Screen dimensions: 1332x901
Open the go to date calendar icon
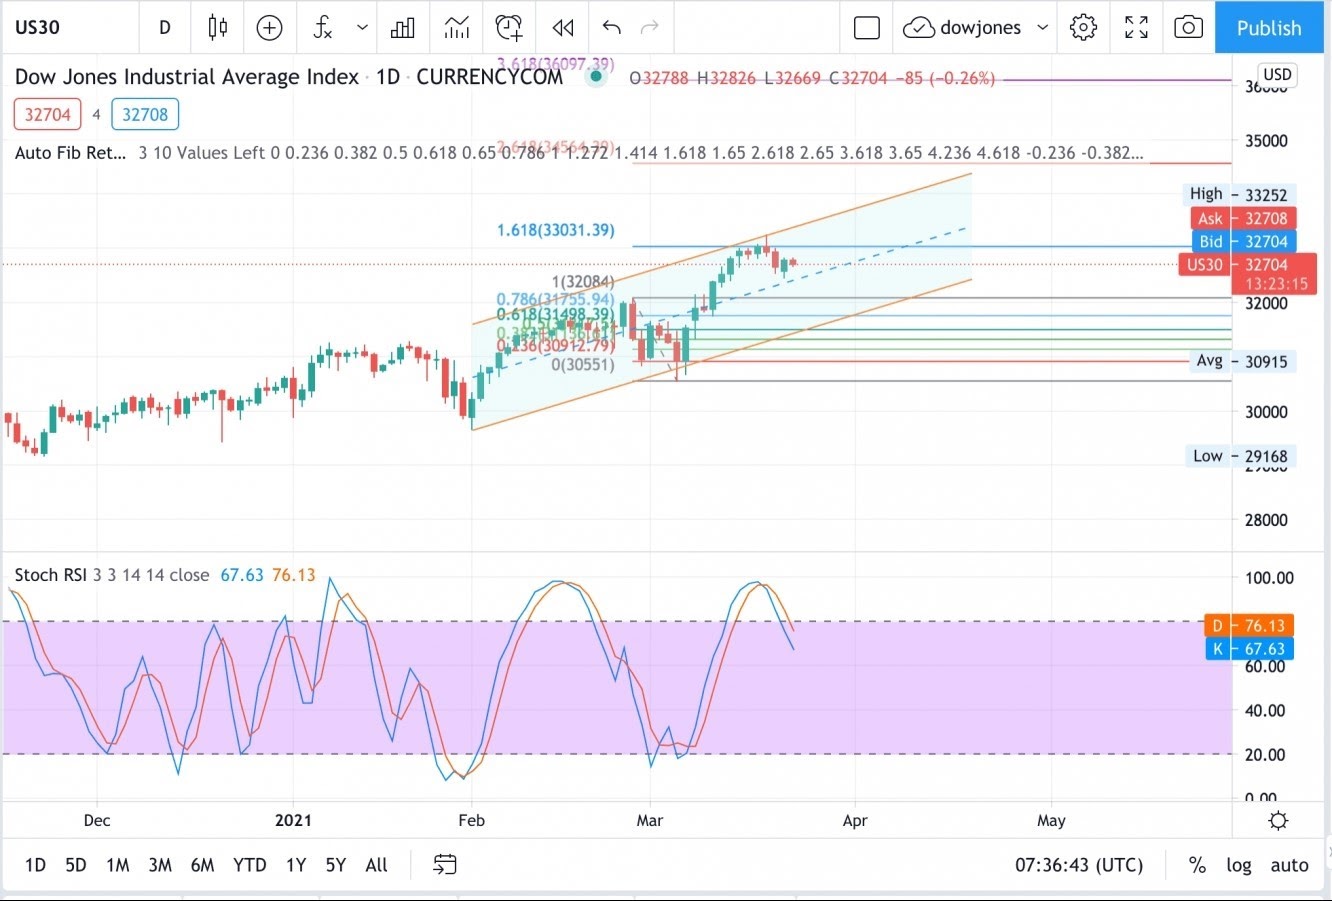tap(445, 865)
